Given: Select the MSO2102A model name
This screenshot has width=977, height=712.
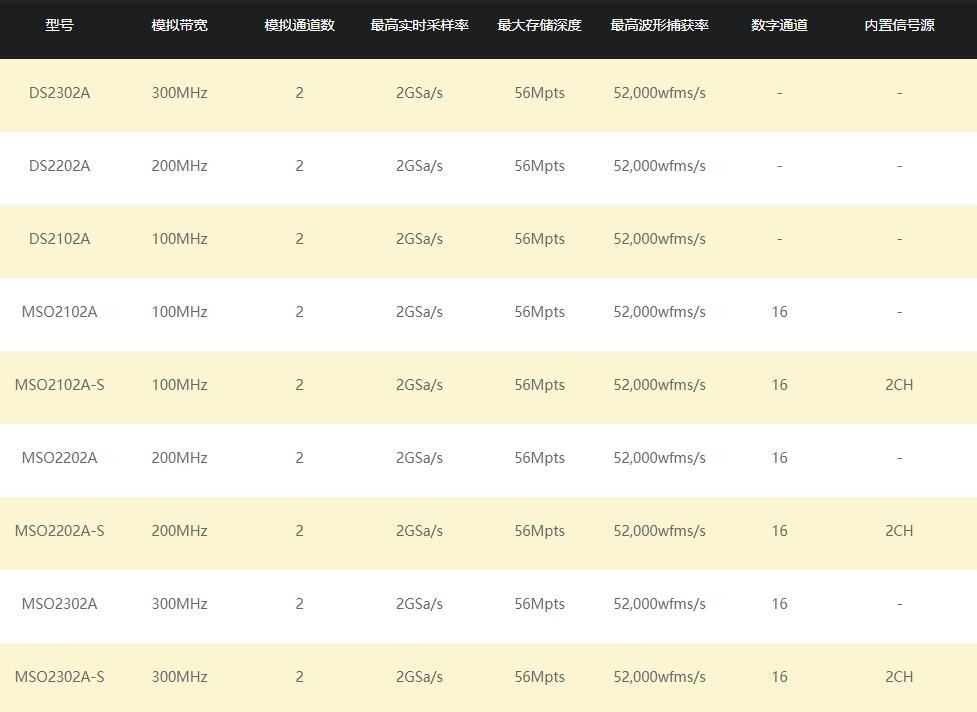Looking at the screenshot, I should (59, 312).
